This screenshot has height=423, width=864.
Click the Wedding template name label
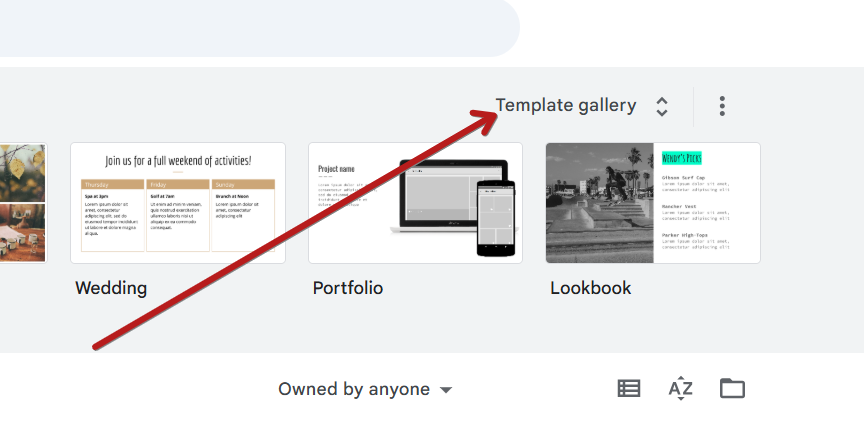tap(111, 288)
